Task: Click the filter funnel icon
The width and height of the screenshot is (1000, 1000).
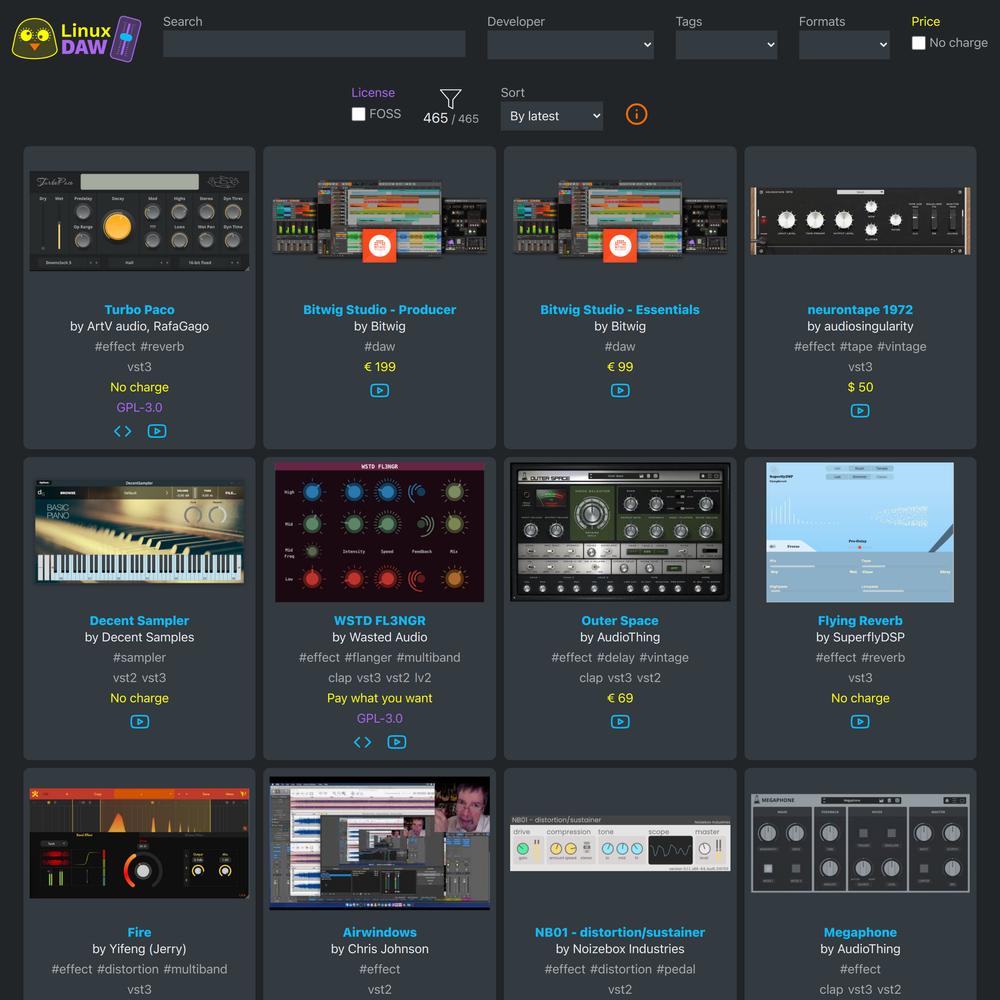Action: point(450,98)
